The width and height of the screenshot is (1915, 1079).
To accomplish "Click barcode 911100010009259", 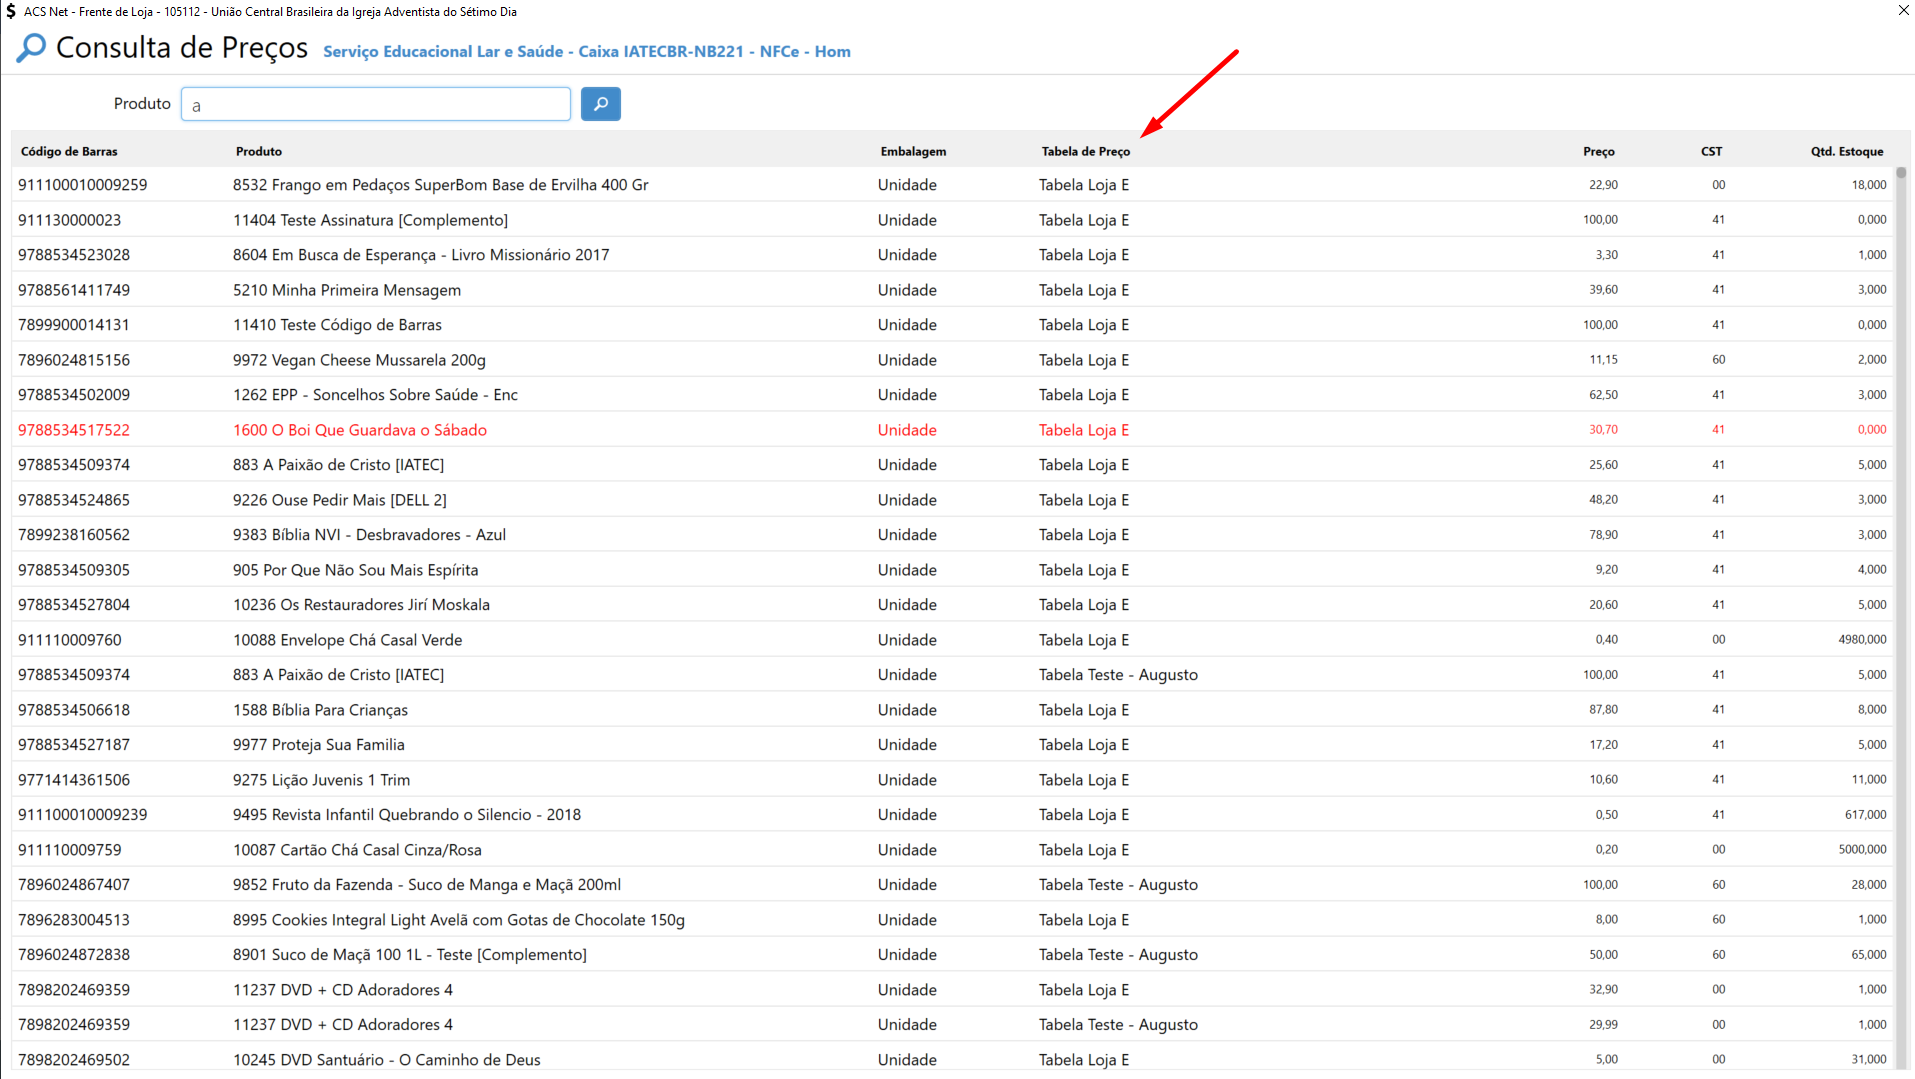I will tap(82, 185).
